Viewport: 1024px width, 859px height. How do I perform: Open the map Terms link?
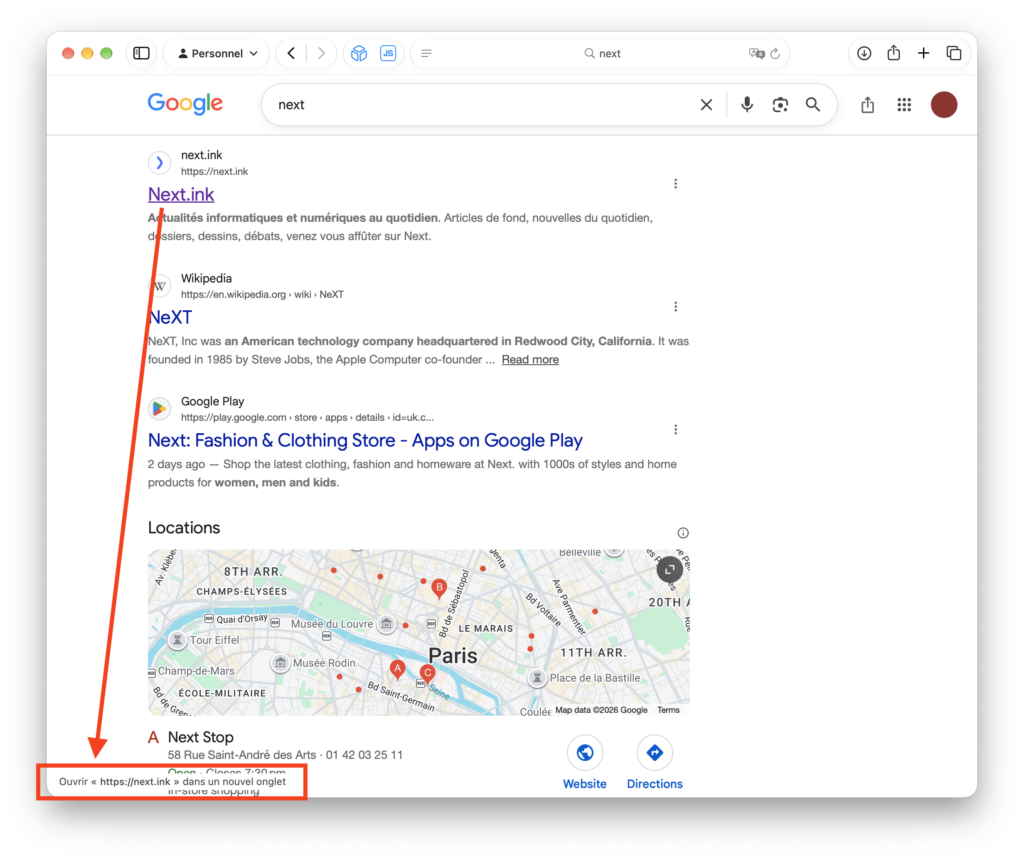click(668, 710)
